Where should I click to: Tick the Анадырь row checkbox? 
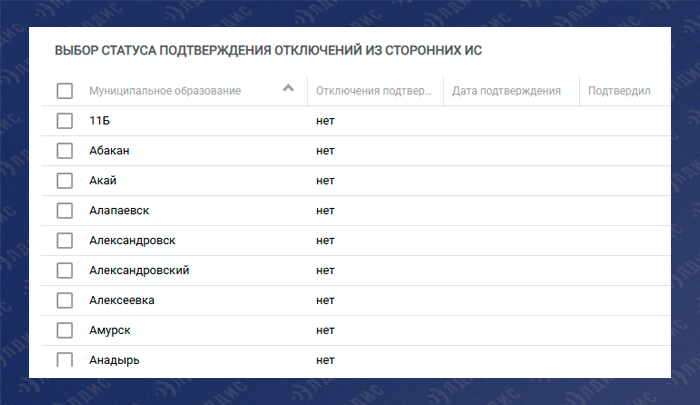point(65,359)
